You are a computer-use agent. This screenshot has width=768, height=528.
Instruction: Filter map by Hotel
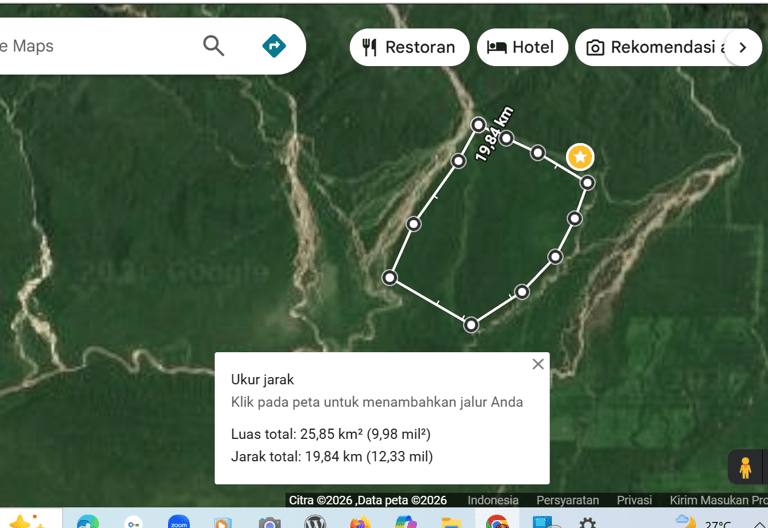tap(522, 47)
